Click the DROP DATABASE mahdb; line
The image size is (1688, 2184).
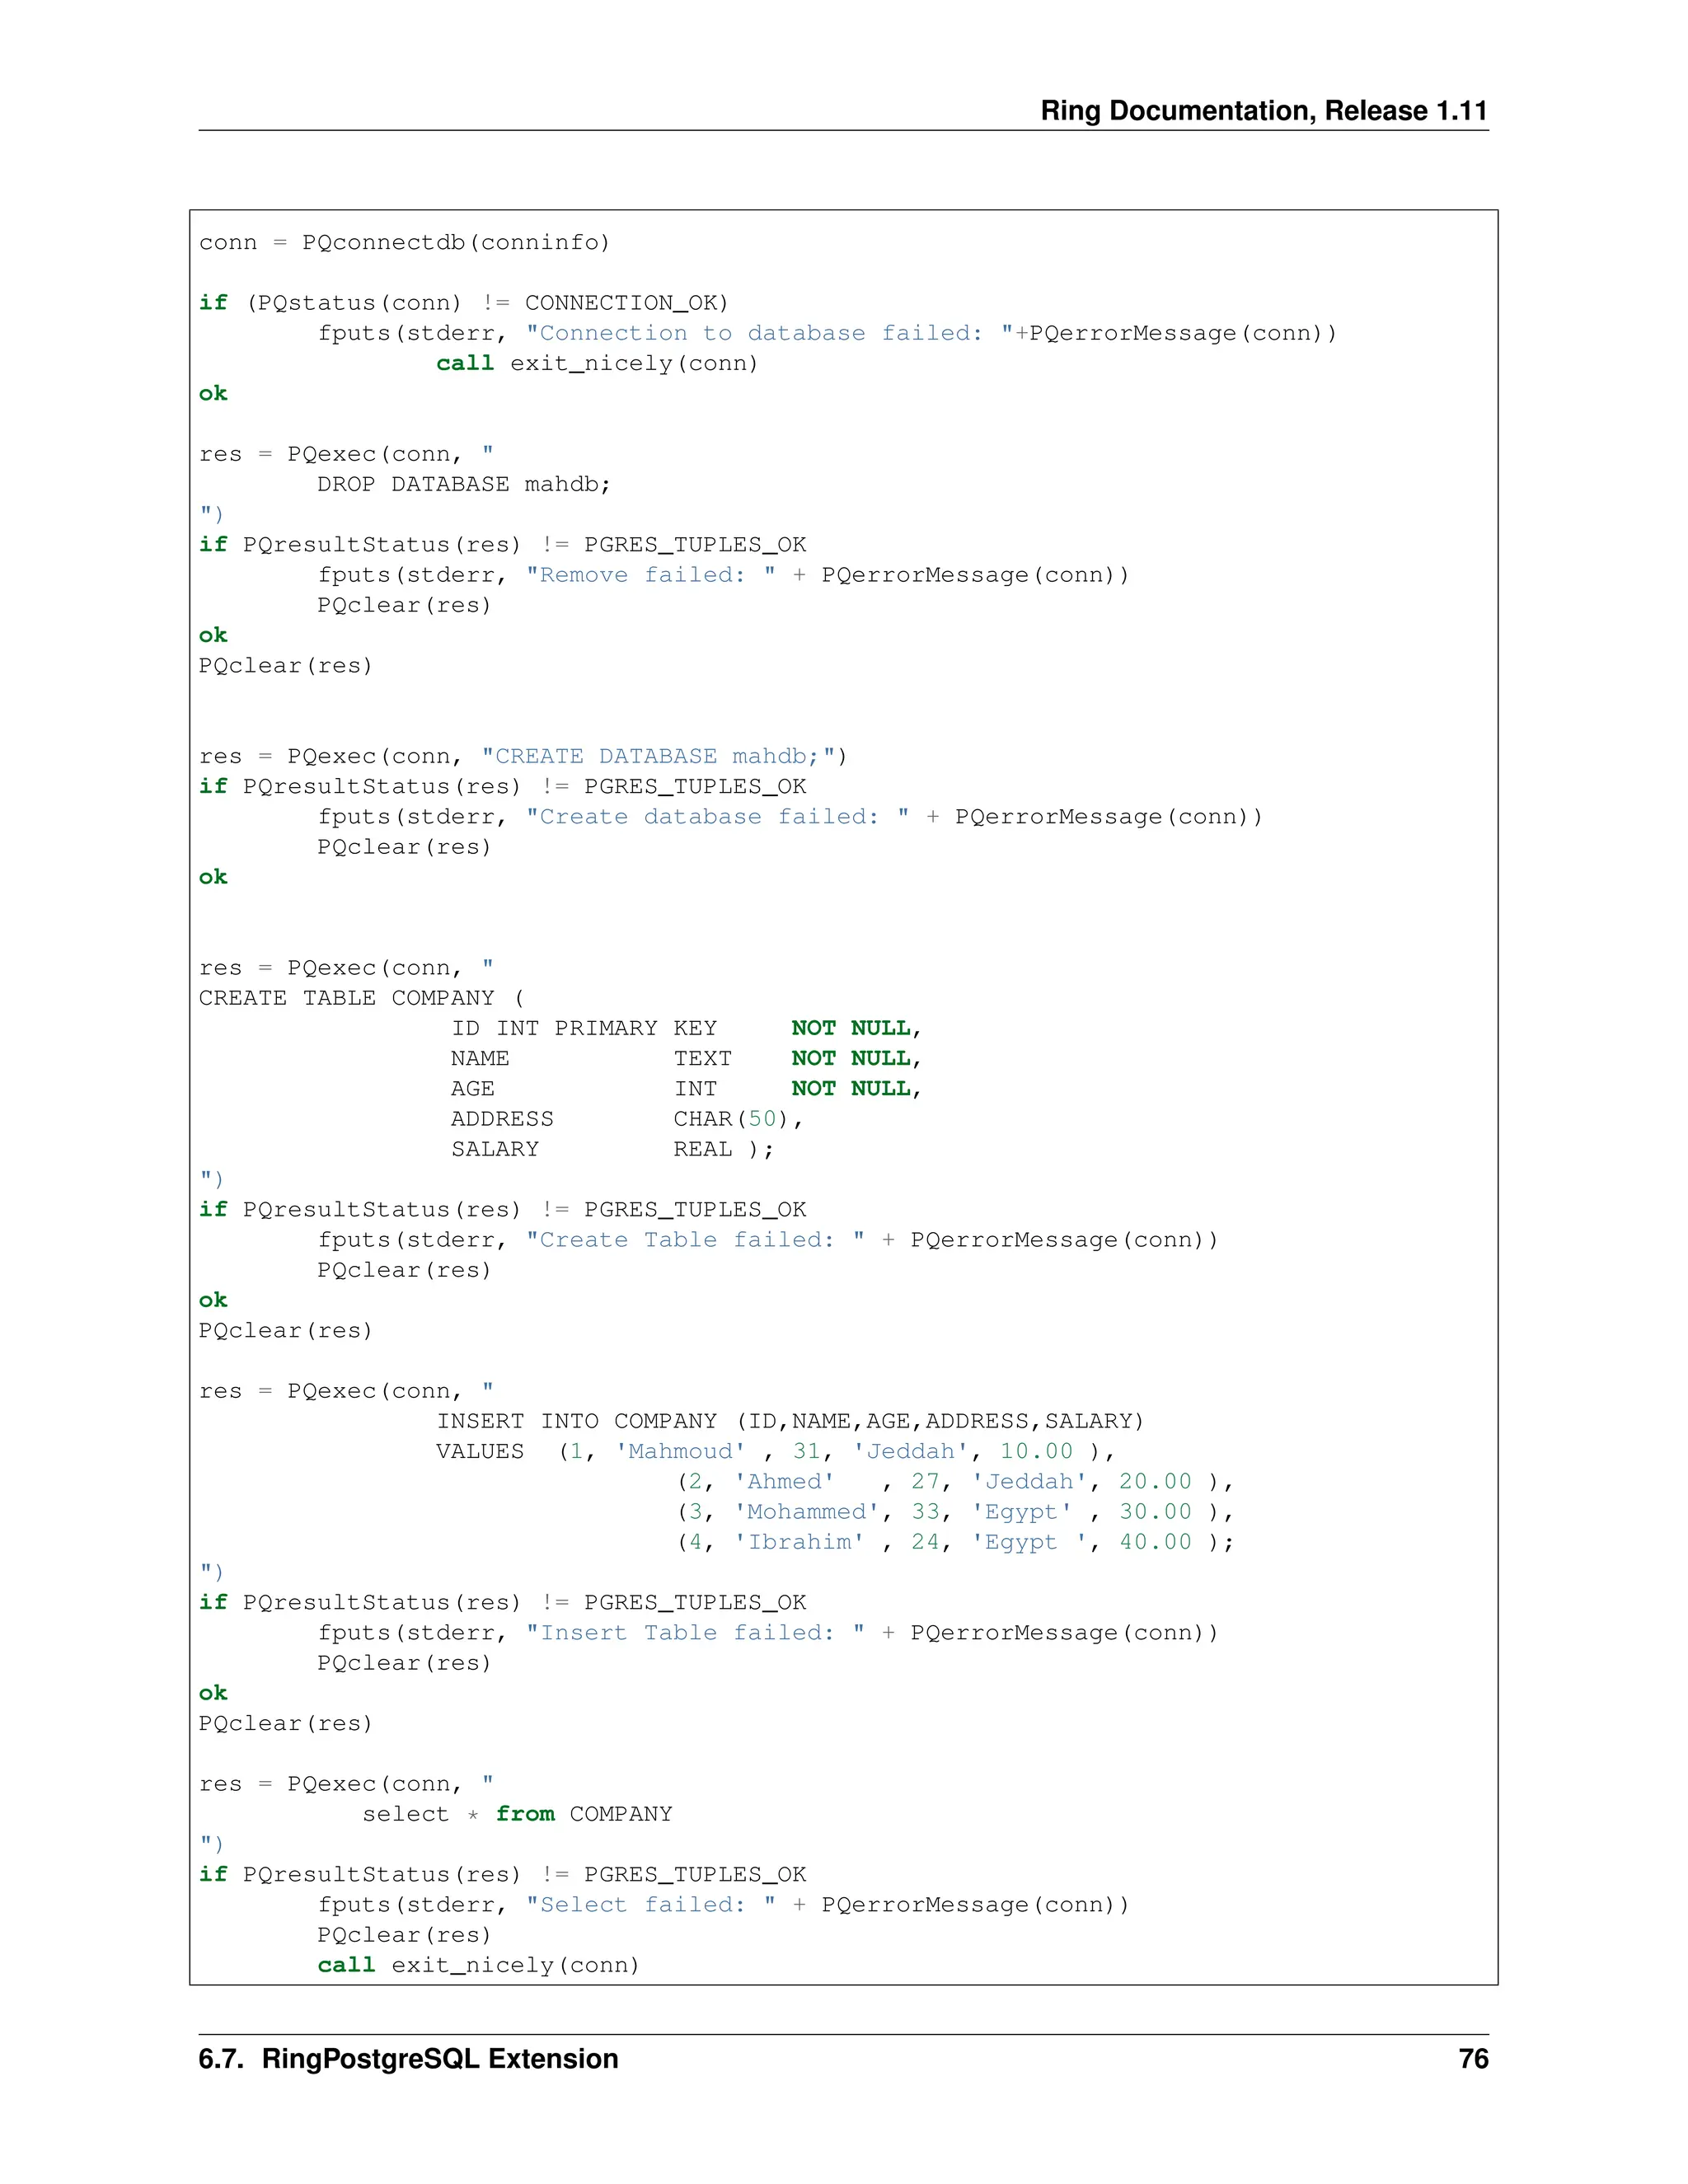[463, 484]
